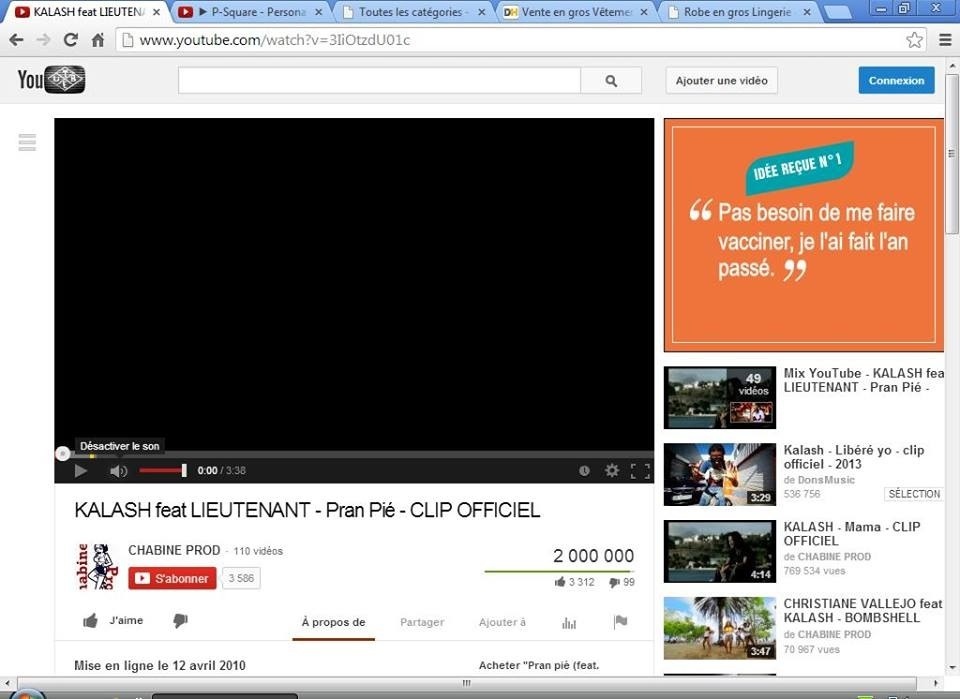
Task: Open the Partager tab
Action: (x=422, y=622)
